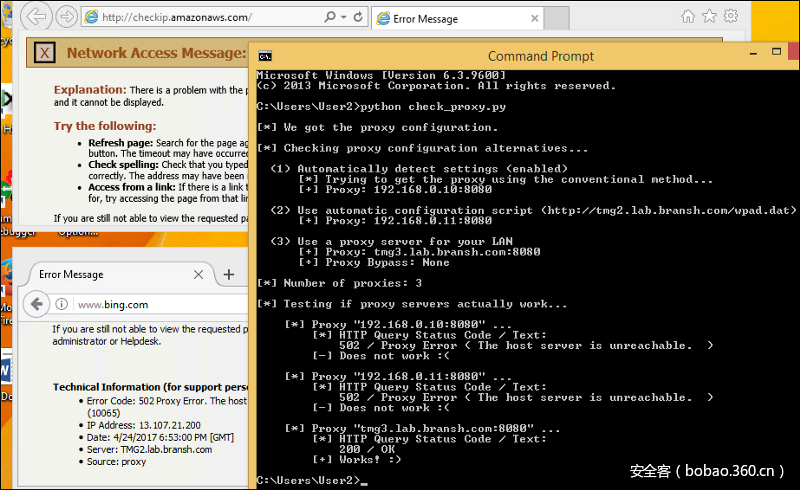Click the Internet Explorer back arrow button
The height and width of the screenshot is (490, 800).
[36, 17]
